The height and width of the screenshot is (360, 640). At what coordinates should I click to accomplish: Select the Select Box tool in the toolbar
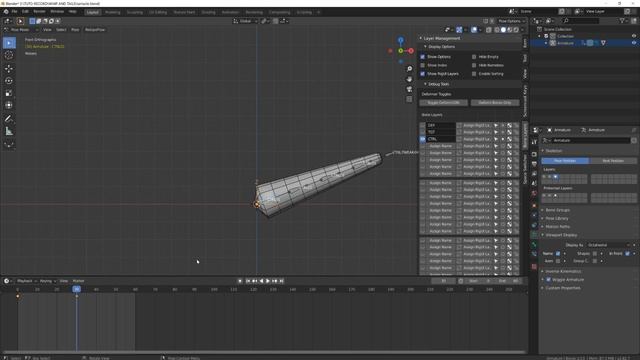point(9,43)
